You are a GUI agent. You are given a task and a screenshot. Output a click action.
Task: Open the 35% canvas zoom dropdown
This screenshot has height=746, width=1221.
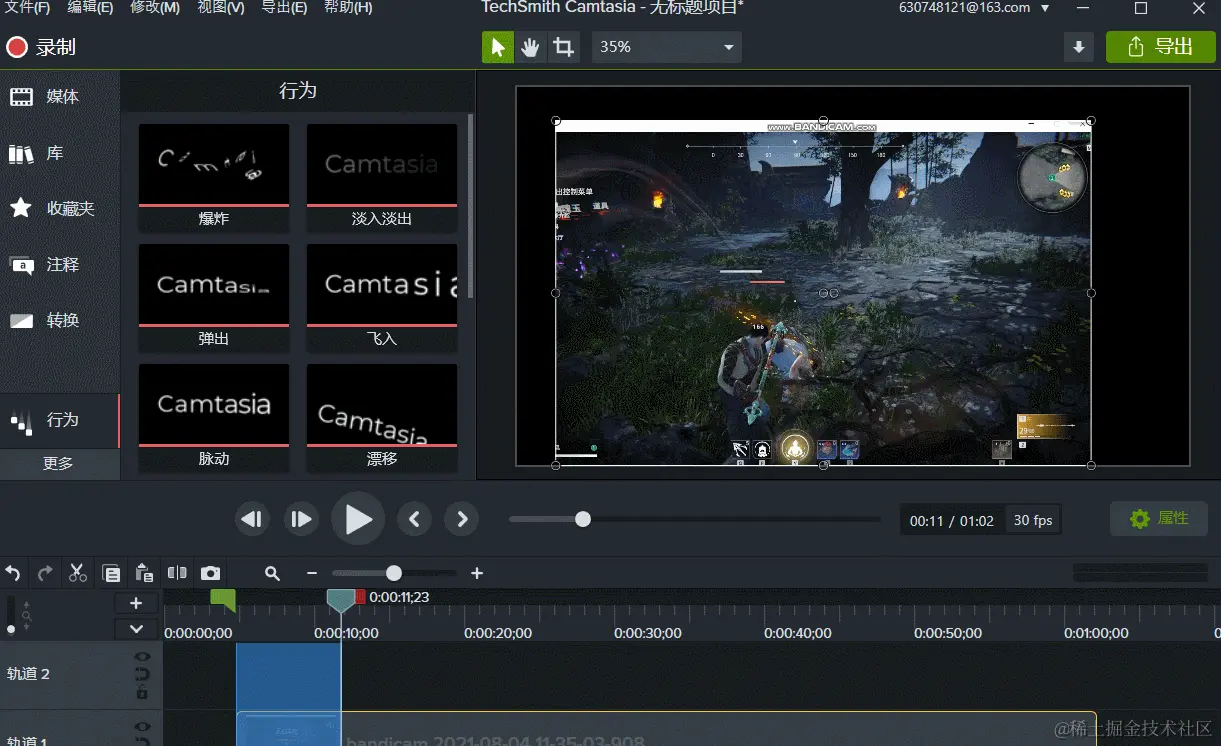click(667, 47)
